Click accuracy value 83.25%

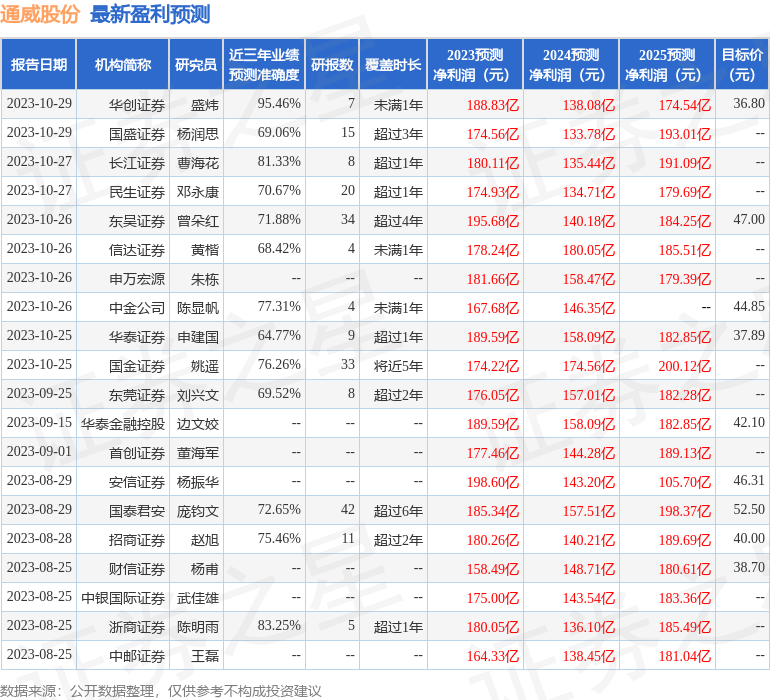279,625
